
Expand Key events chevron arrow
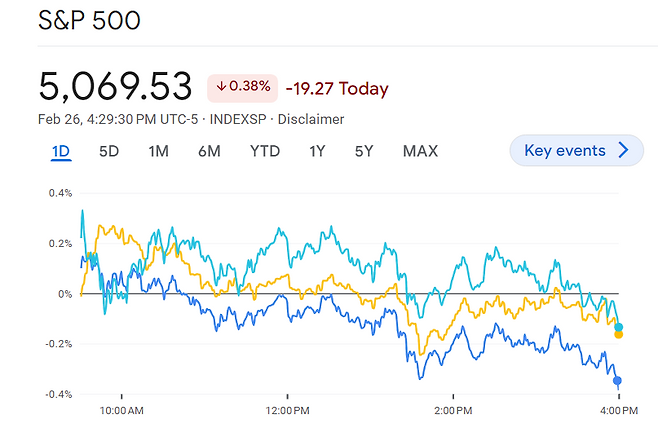[x=624, y=151]
